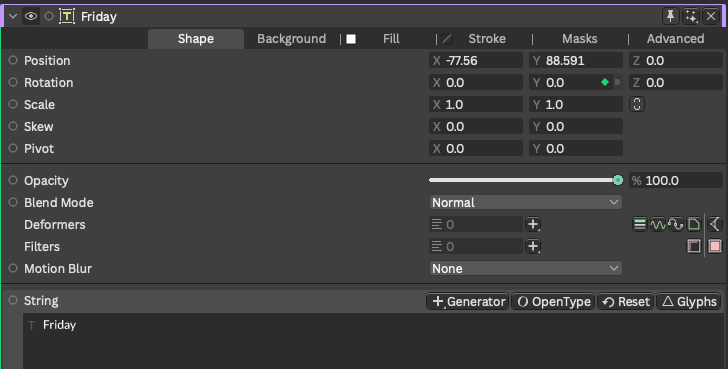Click the T icon in the String box
Image resolution: width=728 pixels, height=369 pixels.
[32, 325]
